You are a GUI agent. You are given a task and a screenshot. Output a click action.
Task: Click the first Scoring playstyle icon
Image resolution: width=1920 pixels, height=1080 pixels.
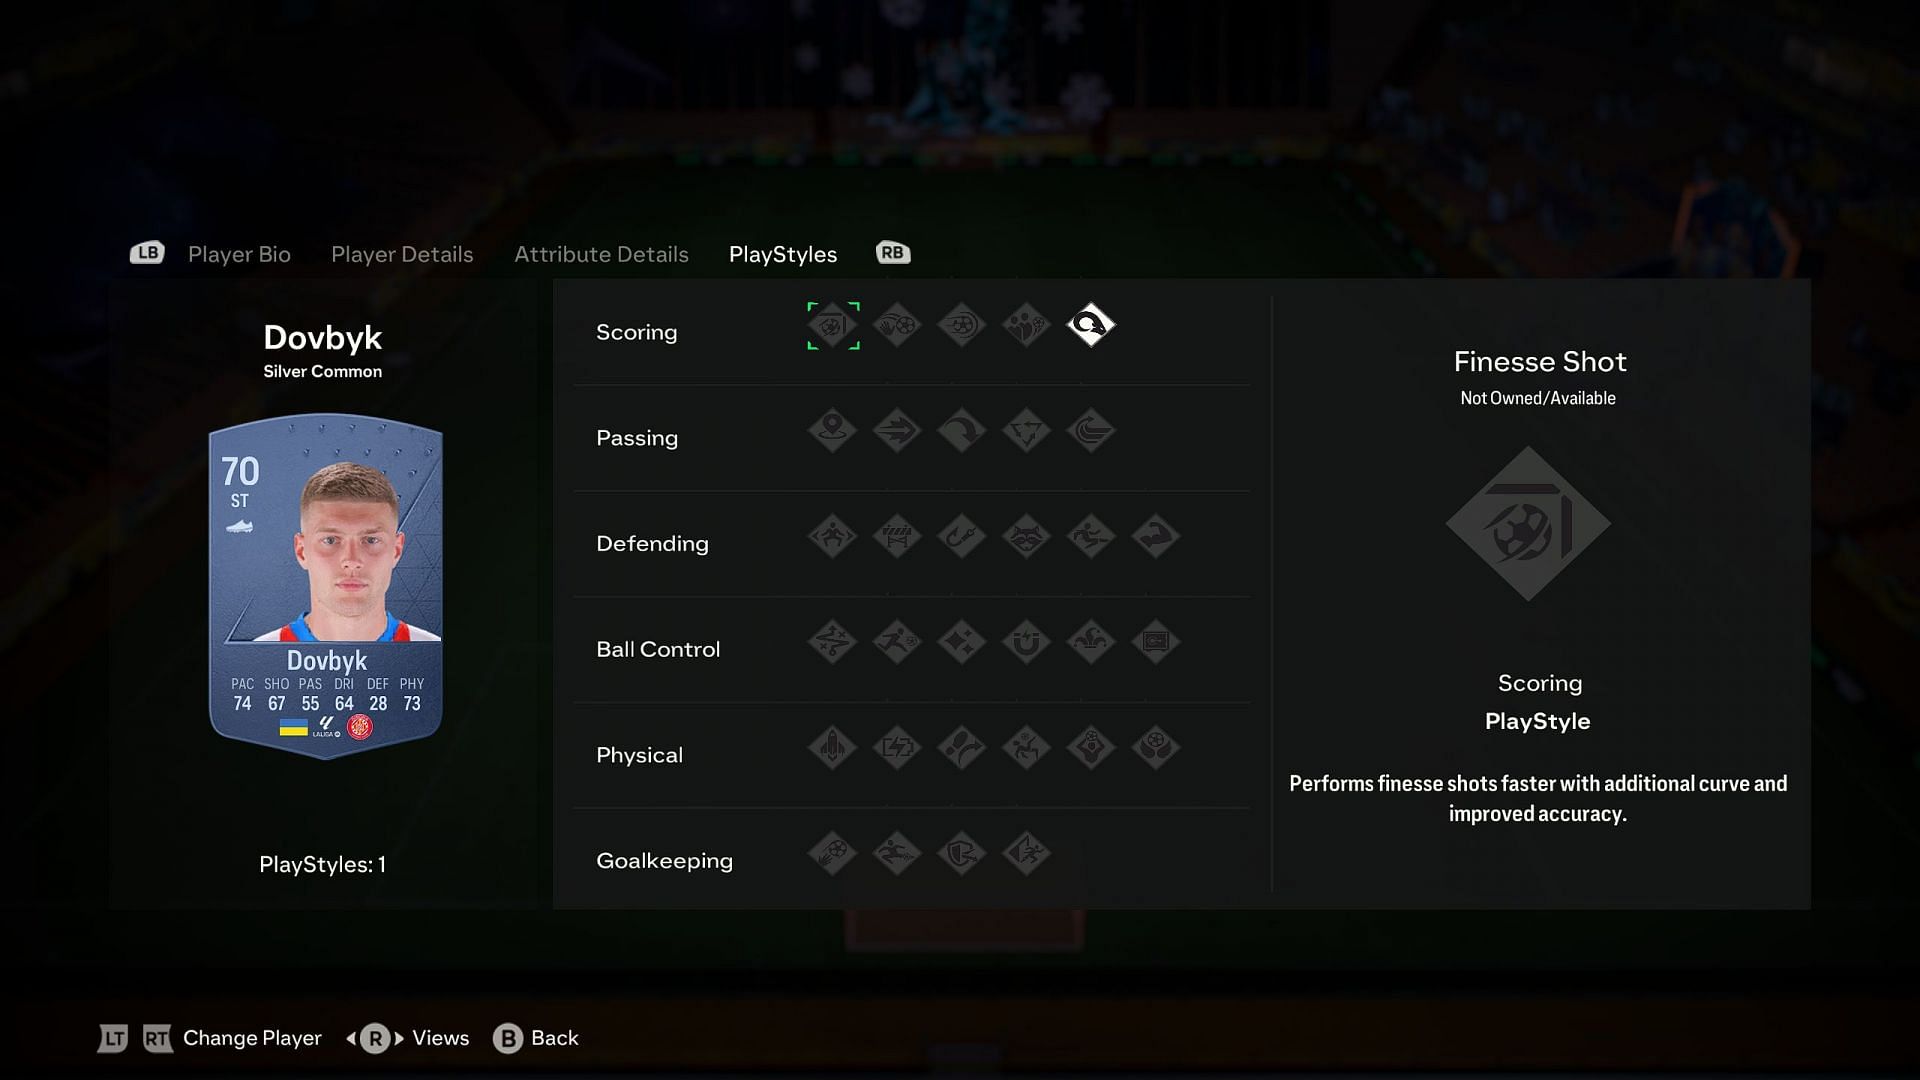pos(832,326)
